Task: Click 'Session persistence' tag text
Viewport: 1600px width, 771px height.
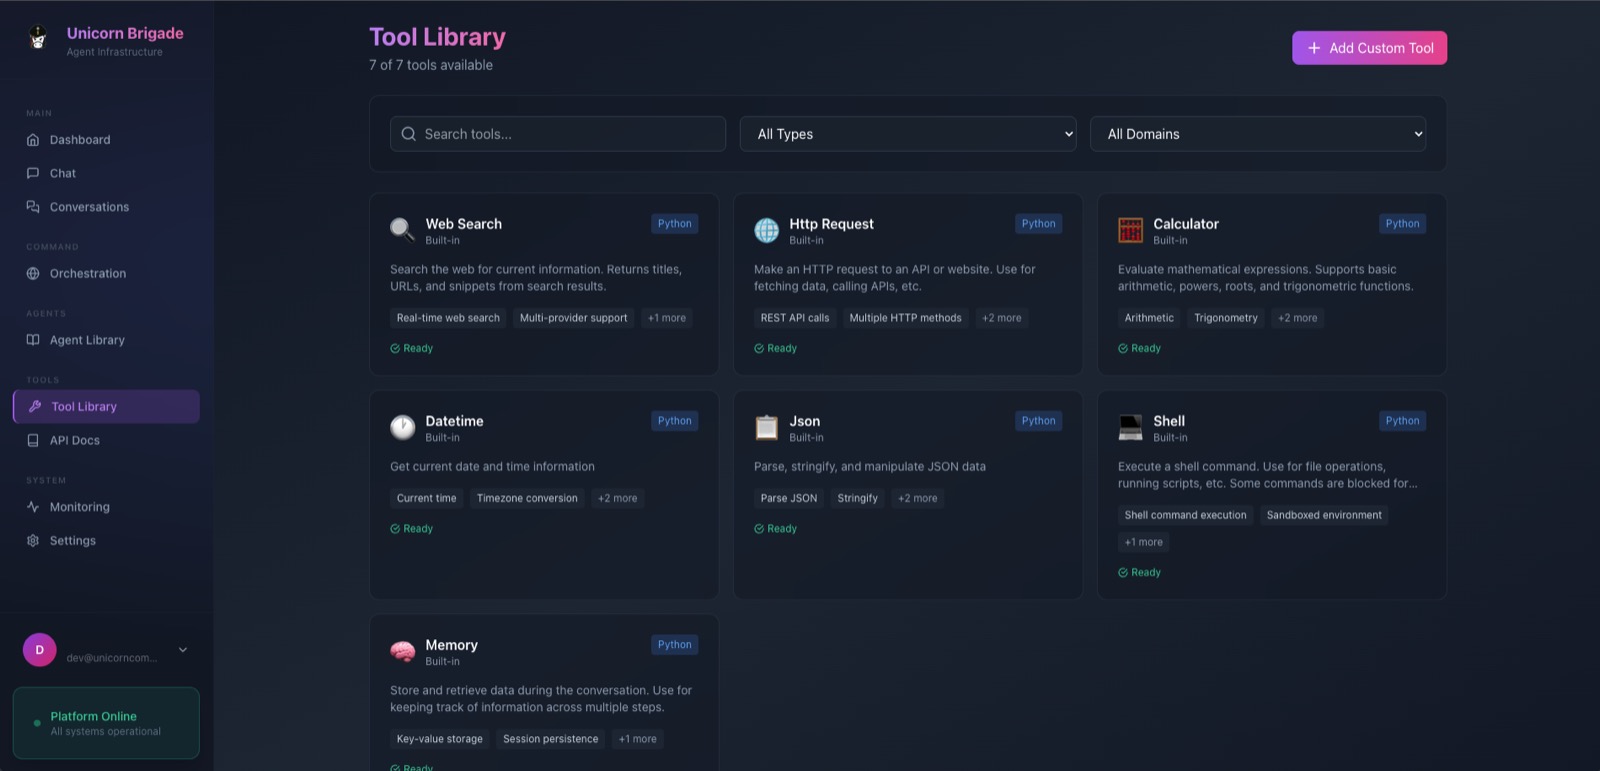Action: 551,739
